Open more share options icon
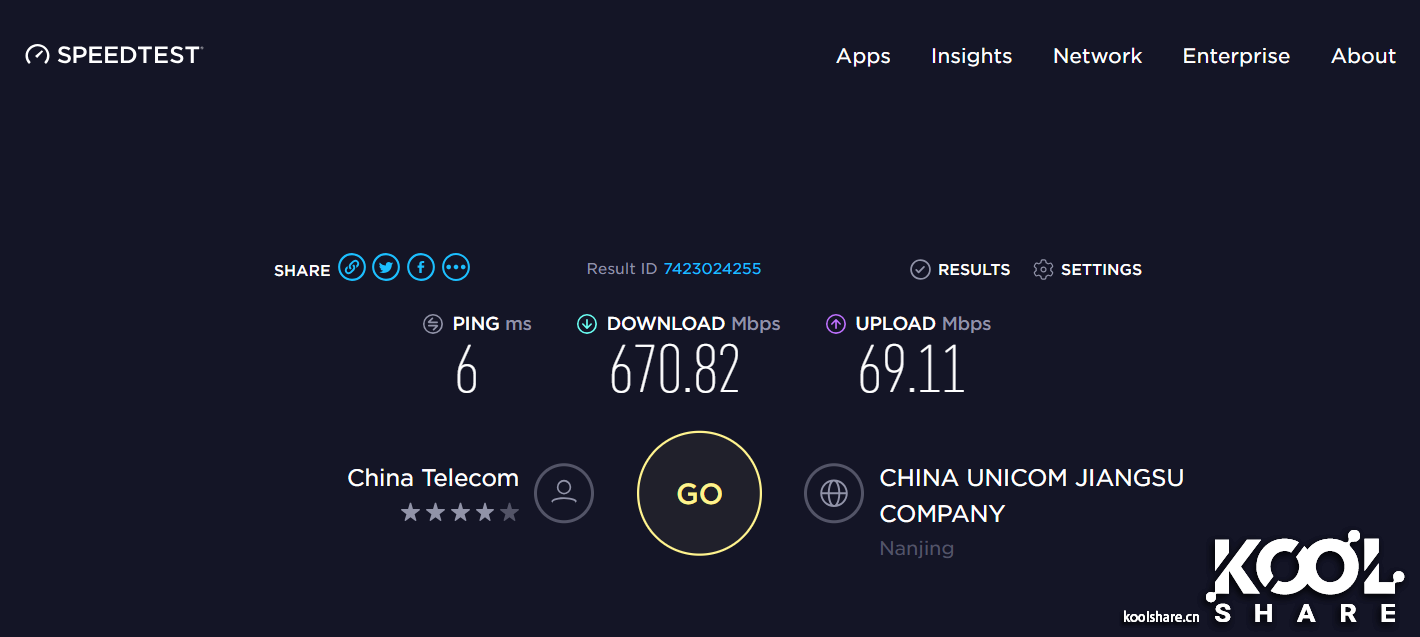This screenshot has height=637, width=1420. [x=456, y=267]
